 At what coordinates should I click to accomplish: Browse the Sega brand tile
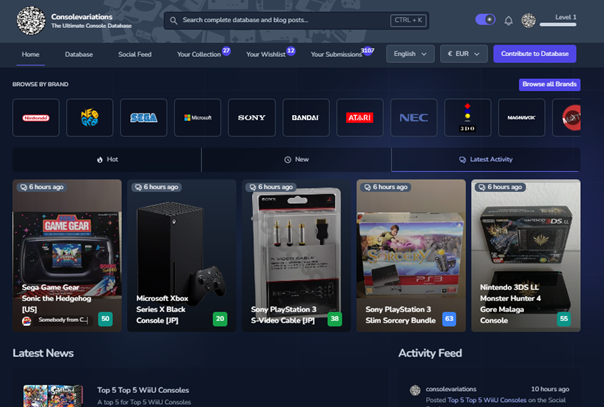click(144, 118)
